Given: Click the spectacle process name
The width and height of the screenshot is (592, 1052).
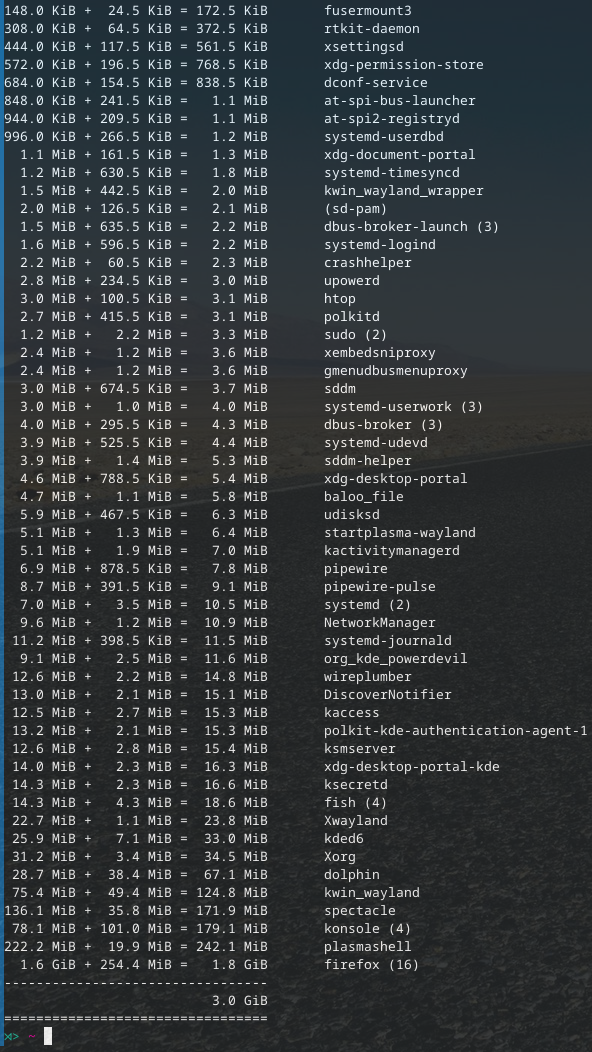Looking at the screenshot, I should (360, 910).
